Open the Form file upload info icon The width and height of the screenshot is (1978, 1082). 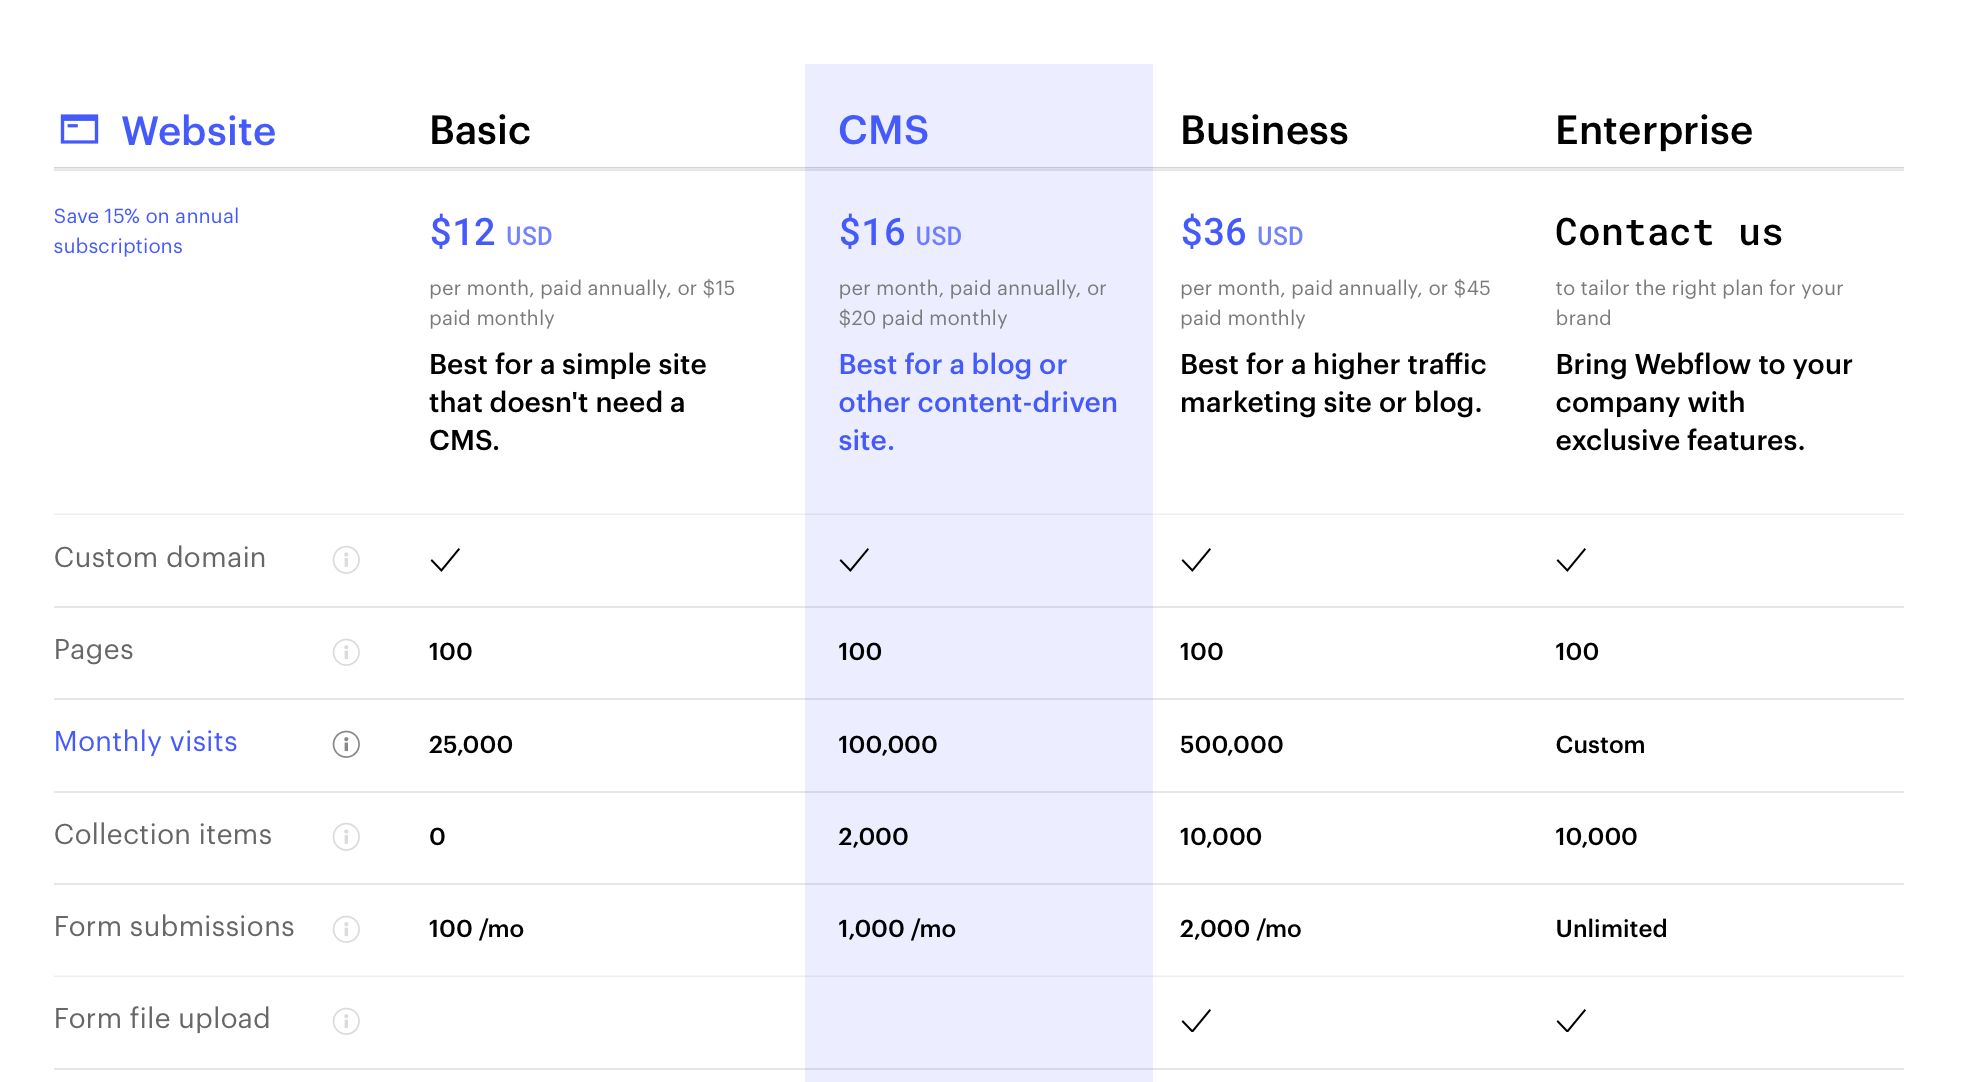(x=346, y=1021)
